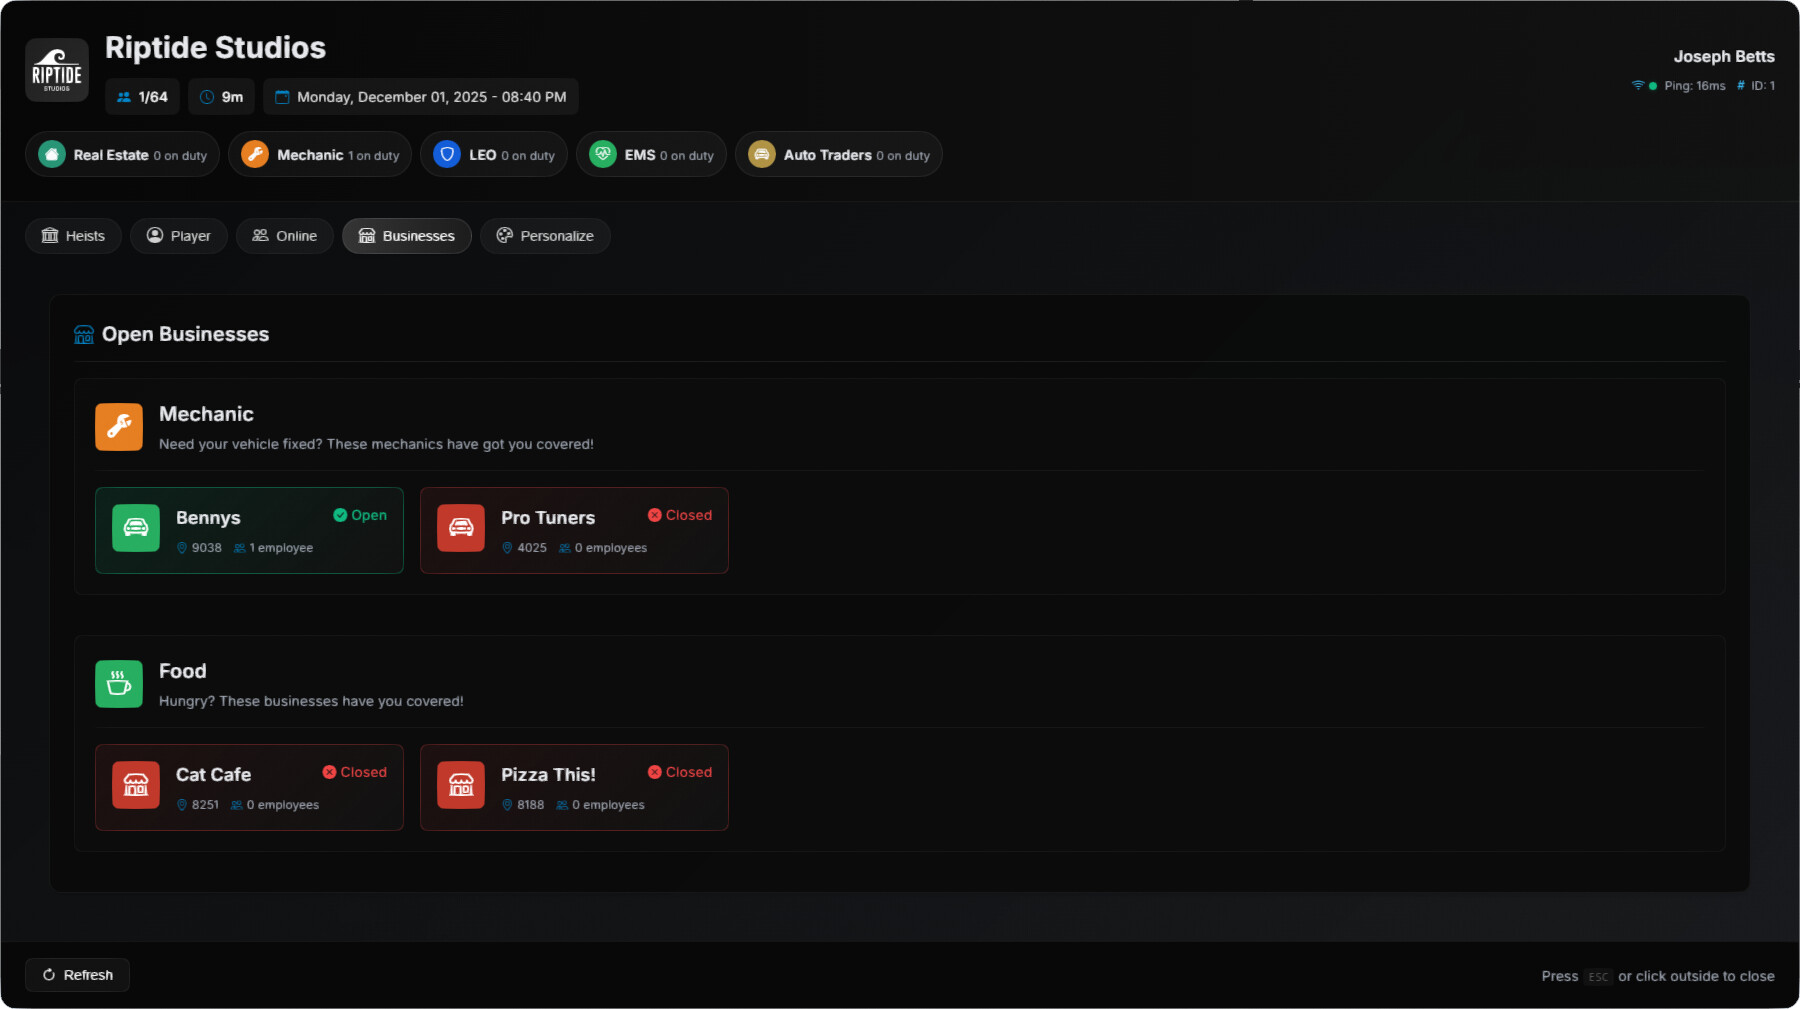Select the Businesses tab
This screenshot has height=1009, width=1800.
pyautogui.click(x=407, y=236)
